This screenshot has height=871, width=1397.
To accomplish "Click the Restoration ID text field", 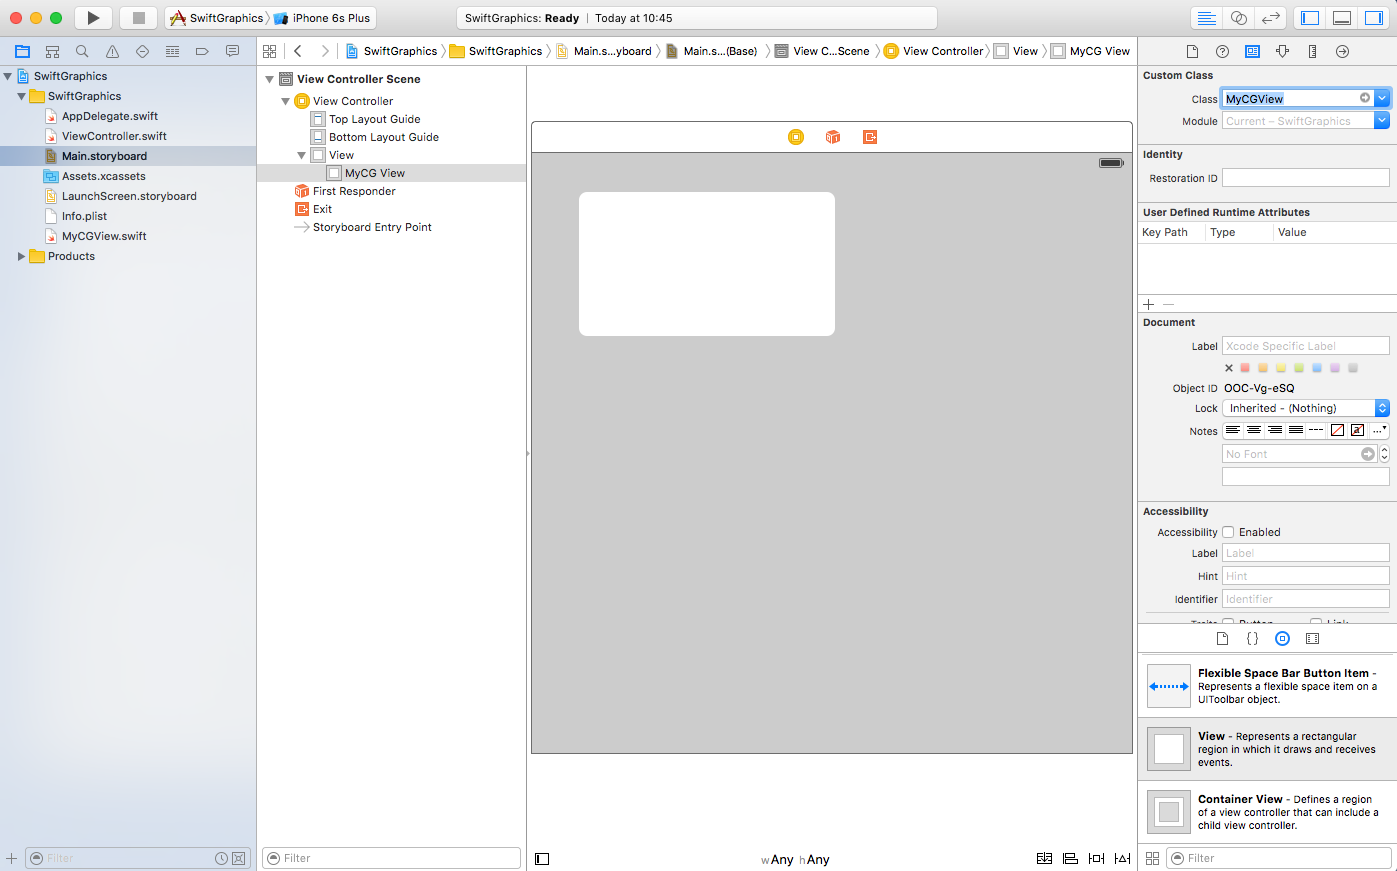I will [1305, 178].
